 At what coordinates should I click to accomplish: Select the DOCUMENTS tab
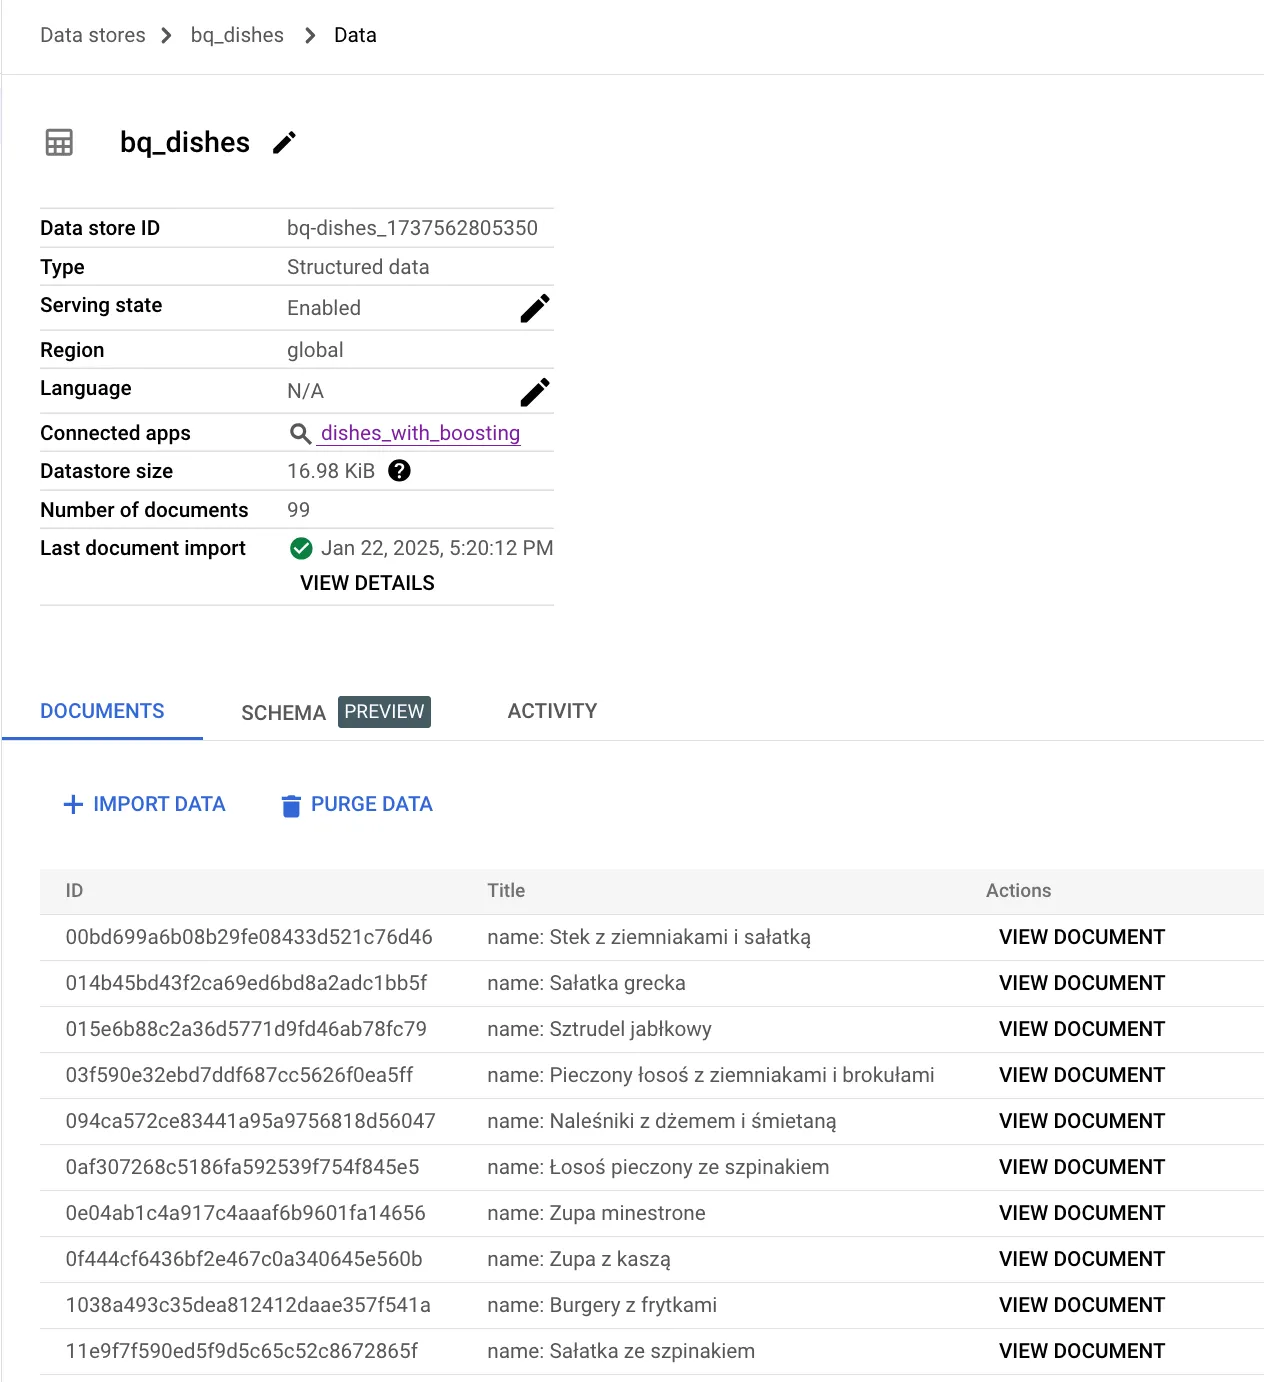(102, 711)
